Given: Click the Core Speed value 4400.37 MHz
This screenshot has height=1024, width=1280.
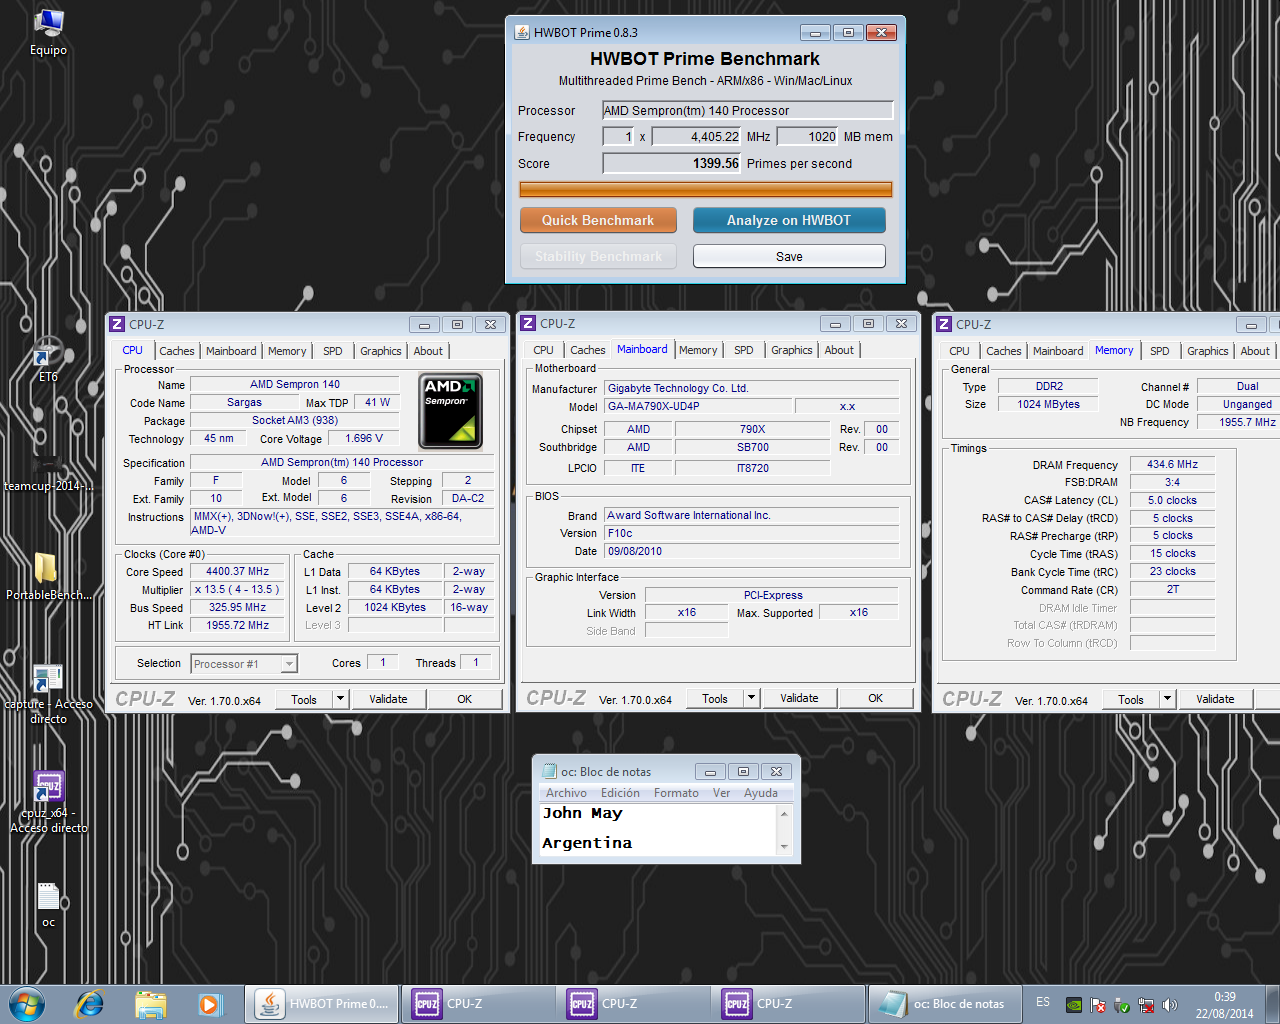Looking at the screenshot, I should click(x=238, y=571).
